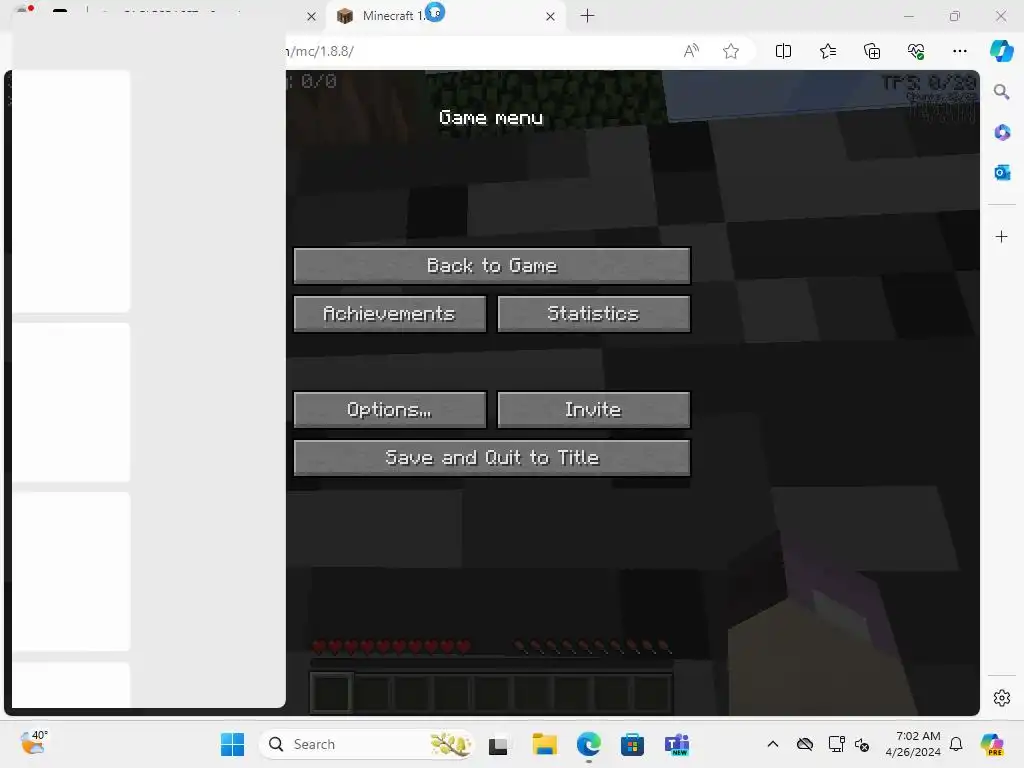
Task: Open Task View on the taskbar
Action: 498,744
